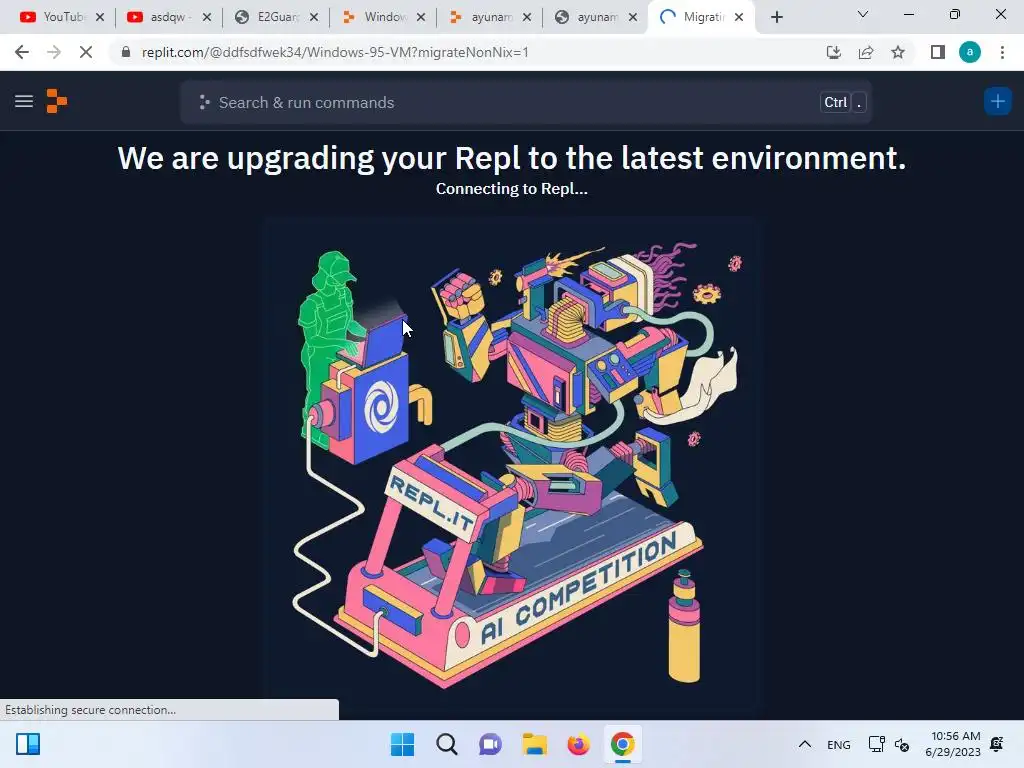Click the share this page icon
The width and height of the screenshot is (1024, 768).
(x=866, y=52)
